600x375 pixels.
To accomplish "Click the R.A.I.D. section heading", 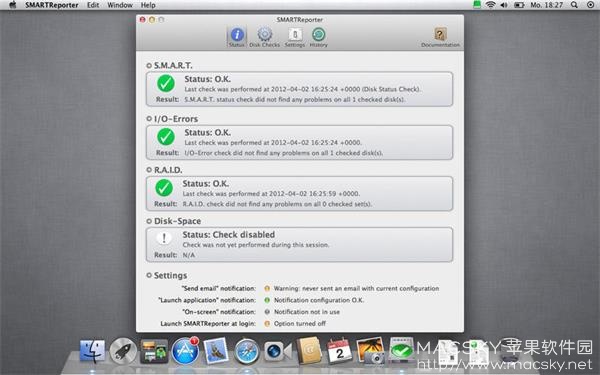I will 168,170.
